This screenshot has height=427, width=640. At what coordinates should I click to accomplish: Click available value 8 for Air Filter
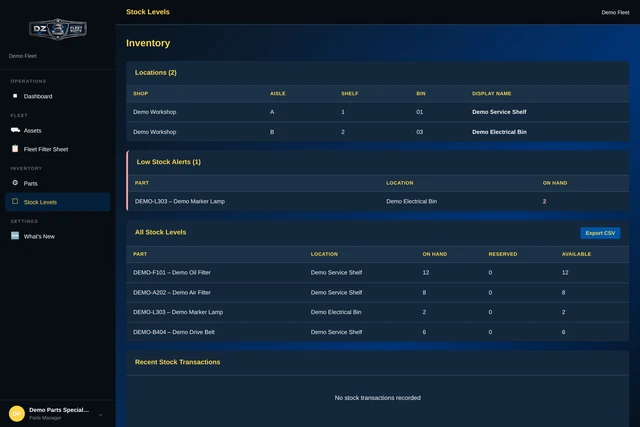[563, 292]
